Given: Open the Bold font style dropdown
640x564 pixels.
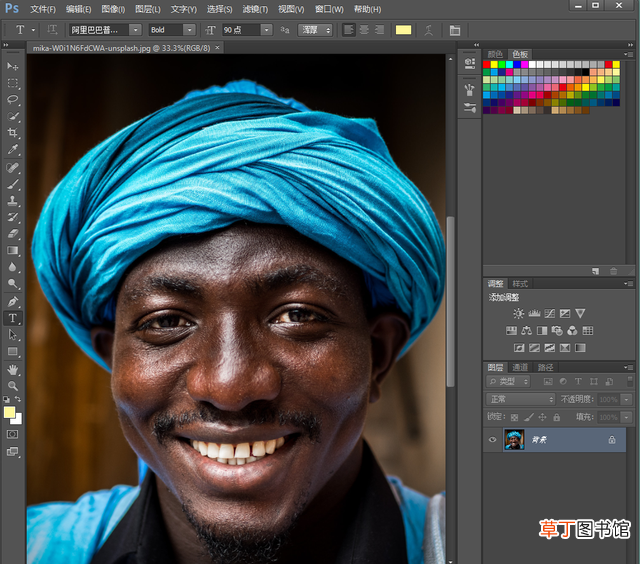Looking at the screenshot, I should 171,30.
